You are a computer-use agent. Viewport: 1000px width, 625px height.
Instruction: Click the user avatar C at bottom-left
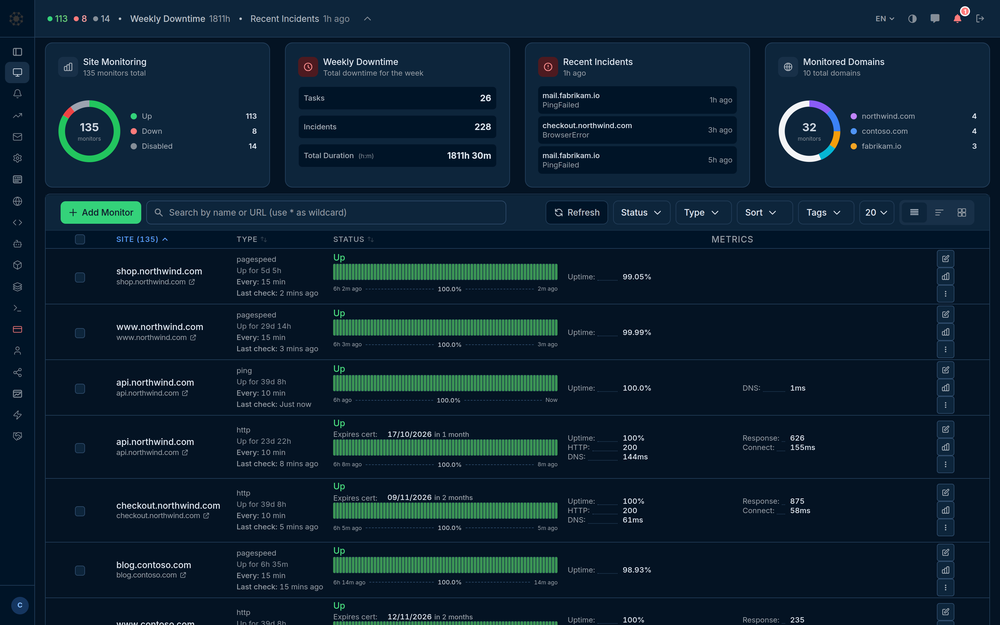pos(20,605)
